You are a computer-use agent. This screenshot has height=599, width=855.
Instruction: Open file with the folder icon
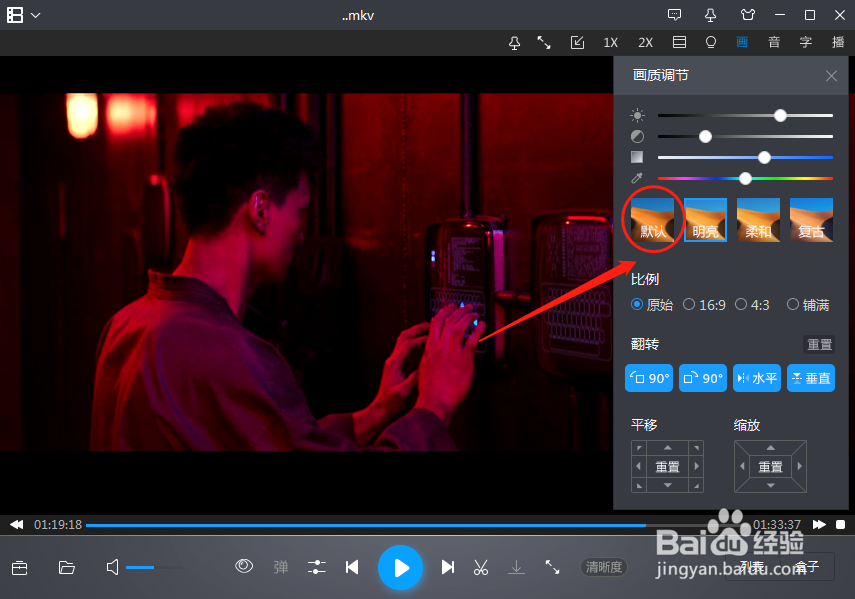point(67,567)
